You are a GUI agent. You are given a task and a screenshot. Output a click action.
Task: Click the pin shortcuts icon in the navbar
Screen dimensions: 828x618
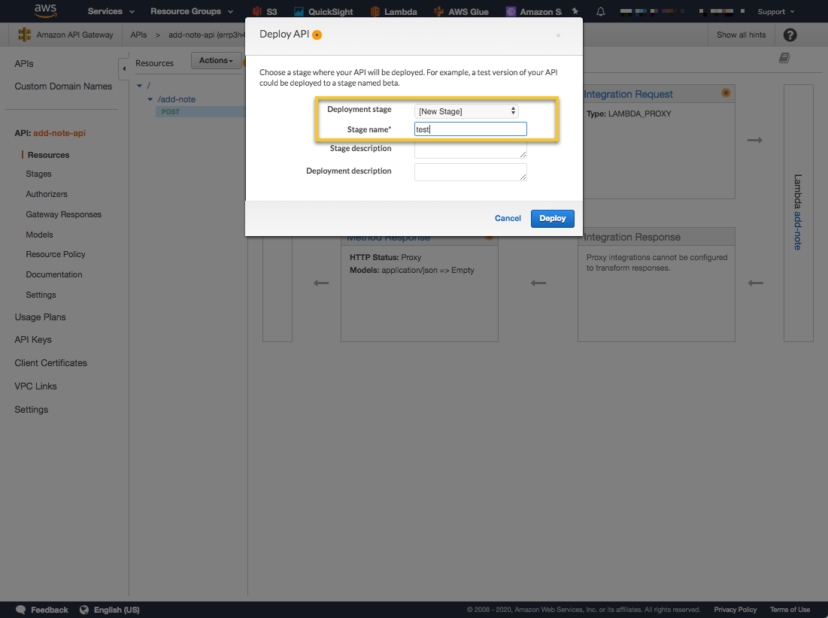click(x=576, y=11)
